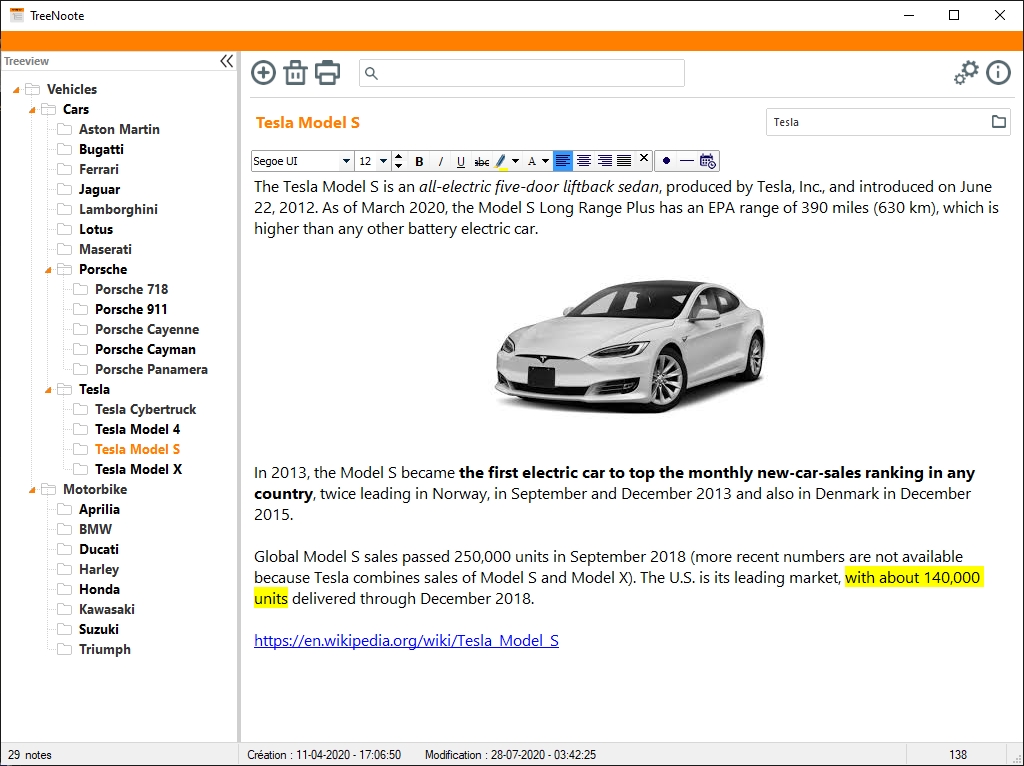This screenshot has height=766, width=1024.
Task: Open Porsche Panamera note
Action: [x=151, y=369]
